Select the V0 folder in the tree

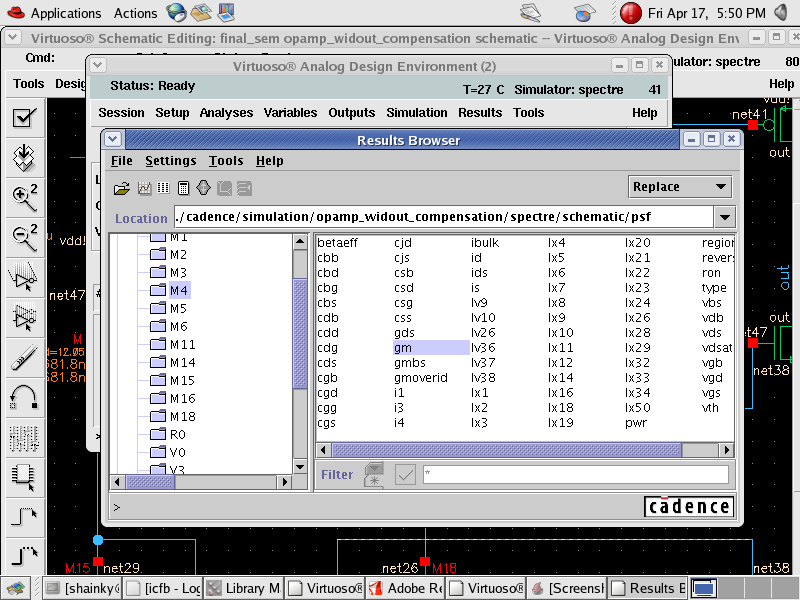[168, 452]
